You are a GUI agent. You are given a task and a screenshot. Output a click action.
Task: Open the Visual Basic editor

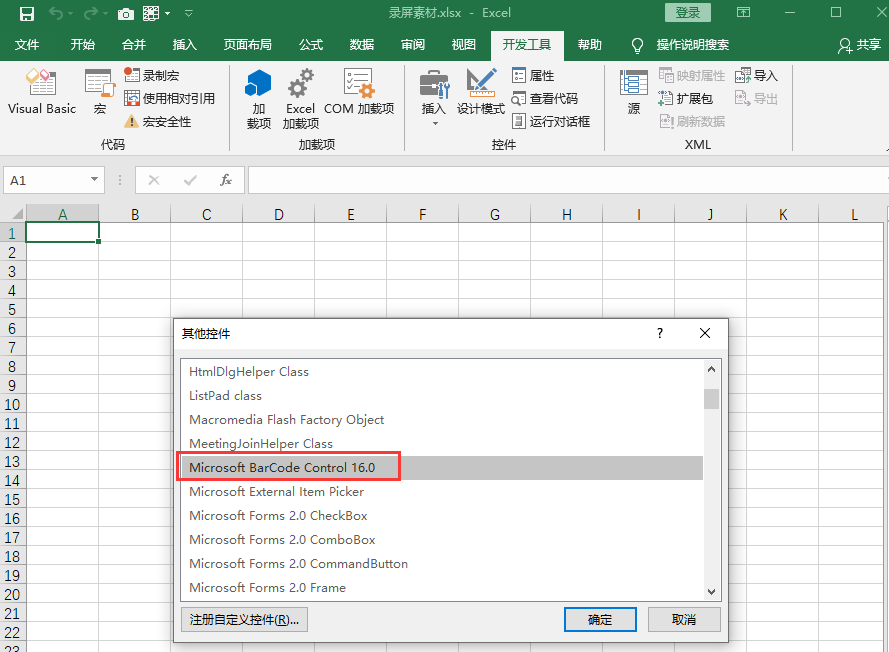coord(42,92)
